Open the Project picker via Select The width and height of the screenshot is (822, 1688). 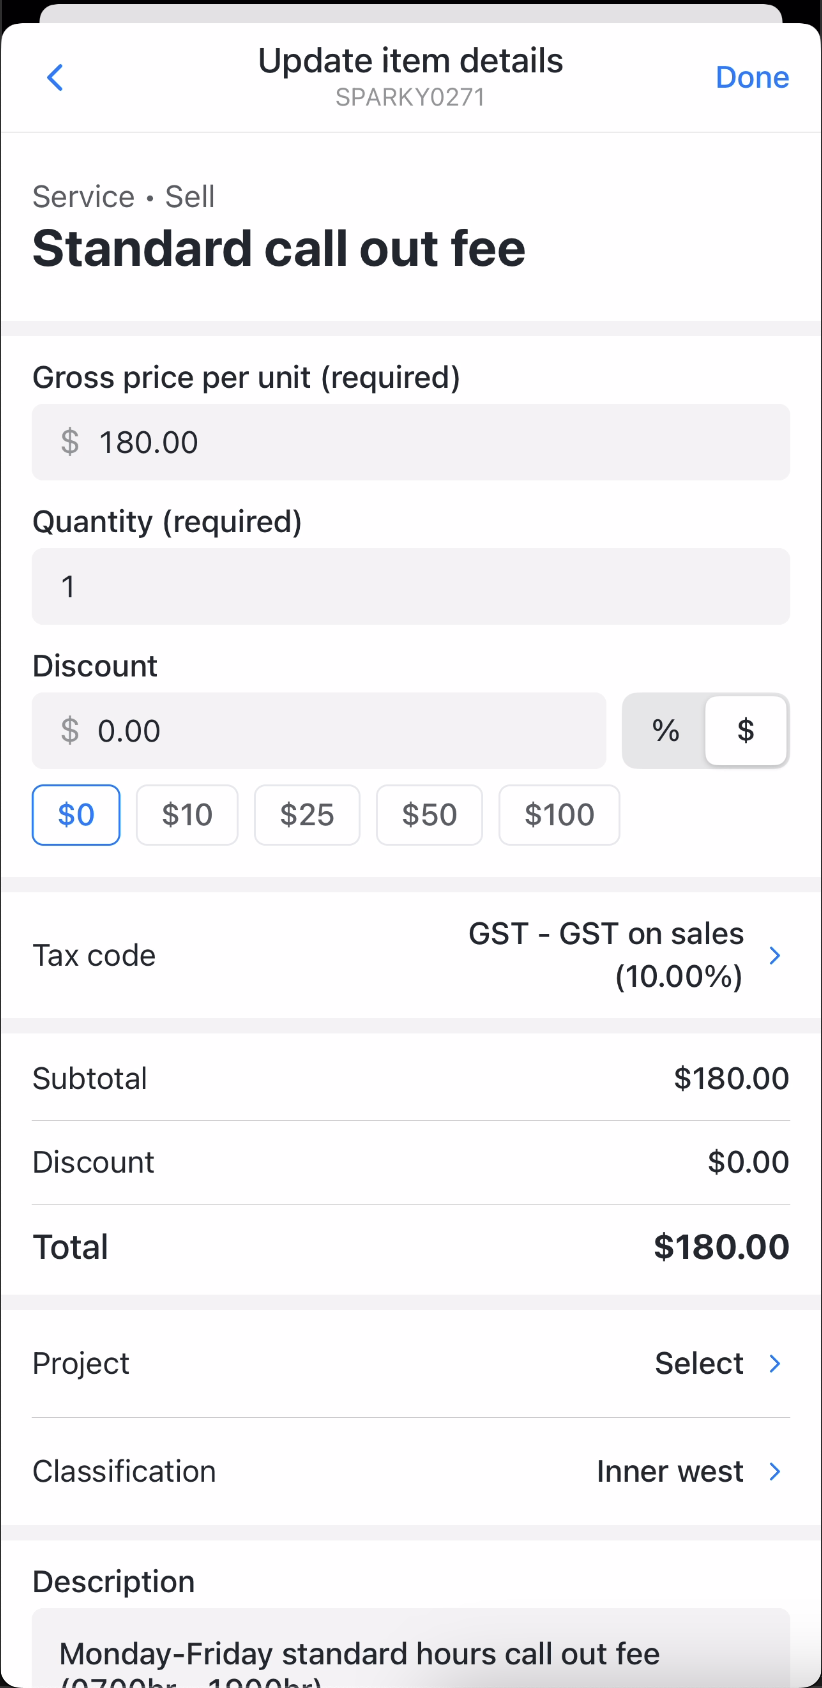[x=698, y=1363]
